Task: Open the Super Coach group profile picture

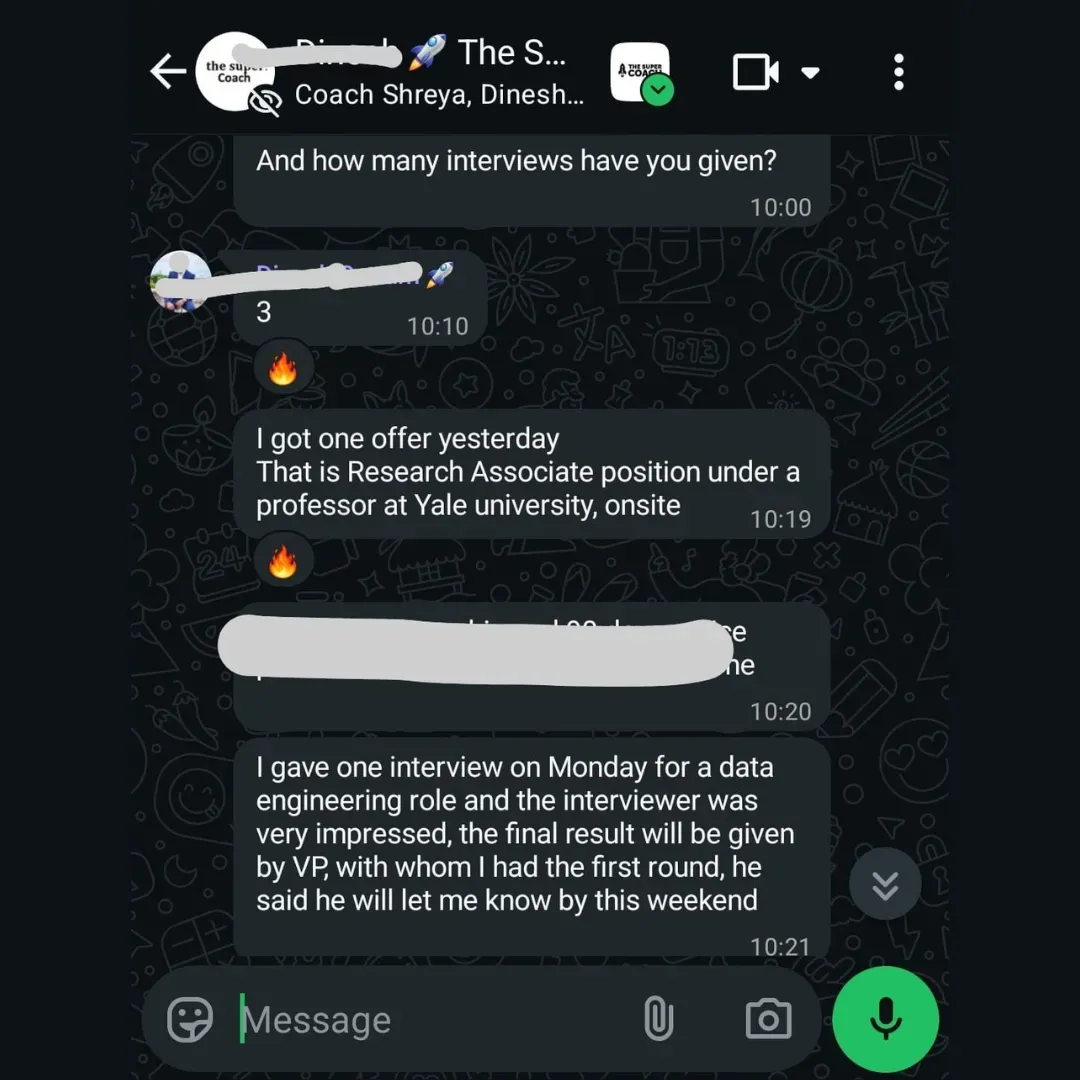Action: (x=235, y=72)
